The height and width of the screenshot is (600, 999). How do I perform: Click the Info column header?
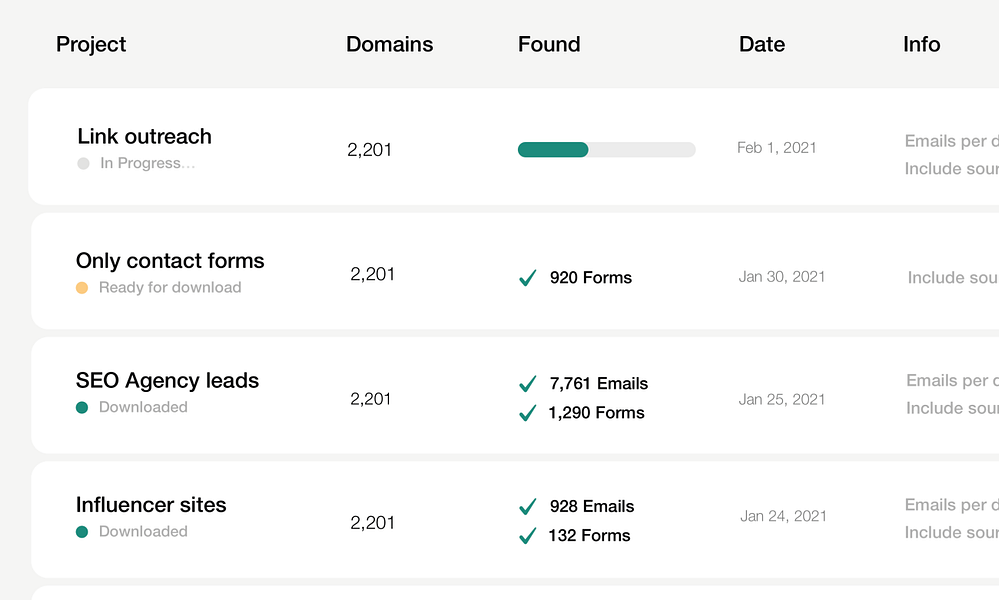[x=921, y=45]
